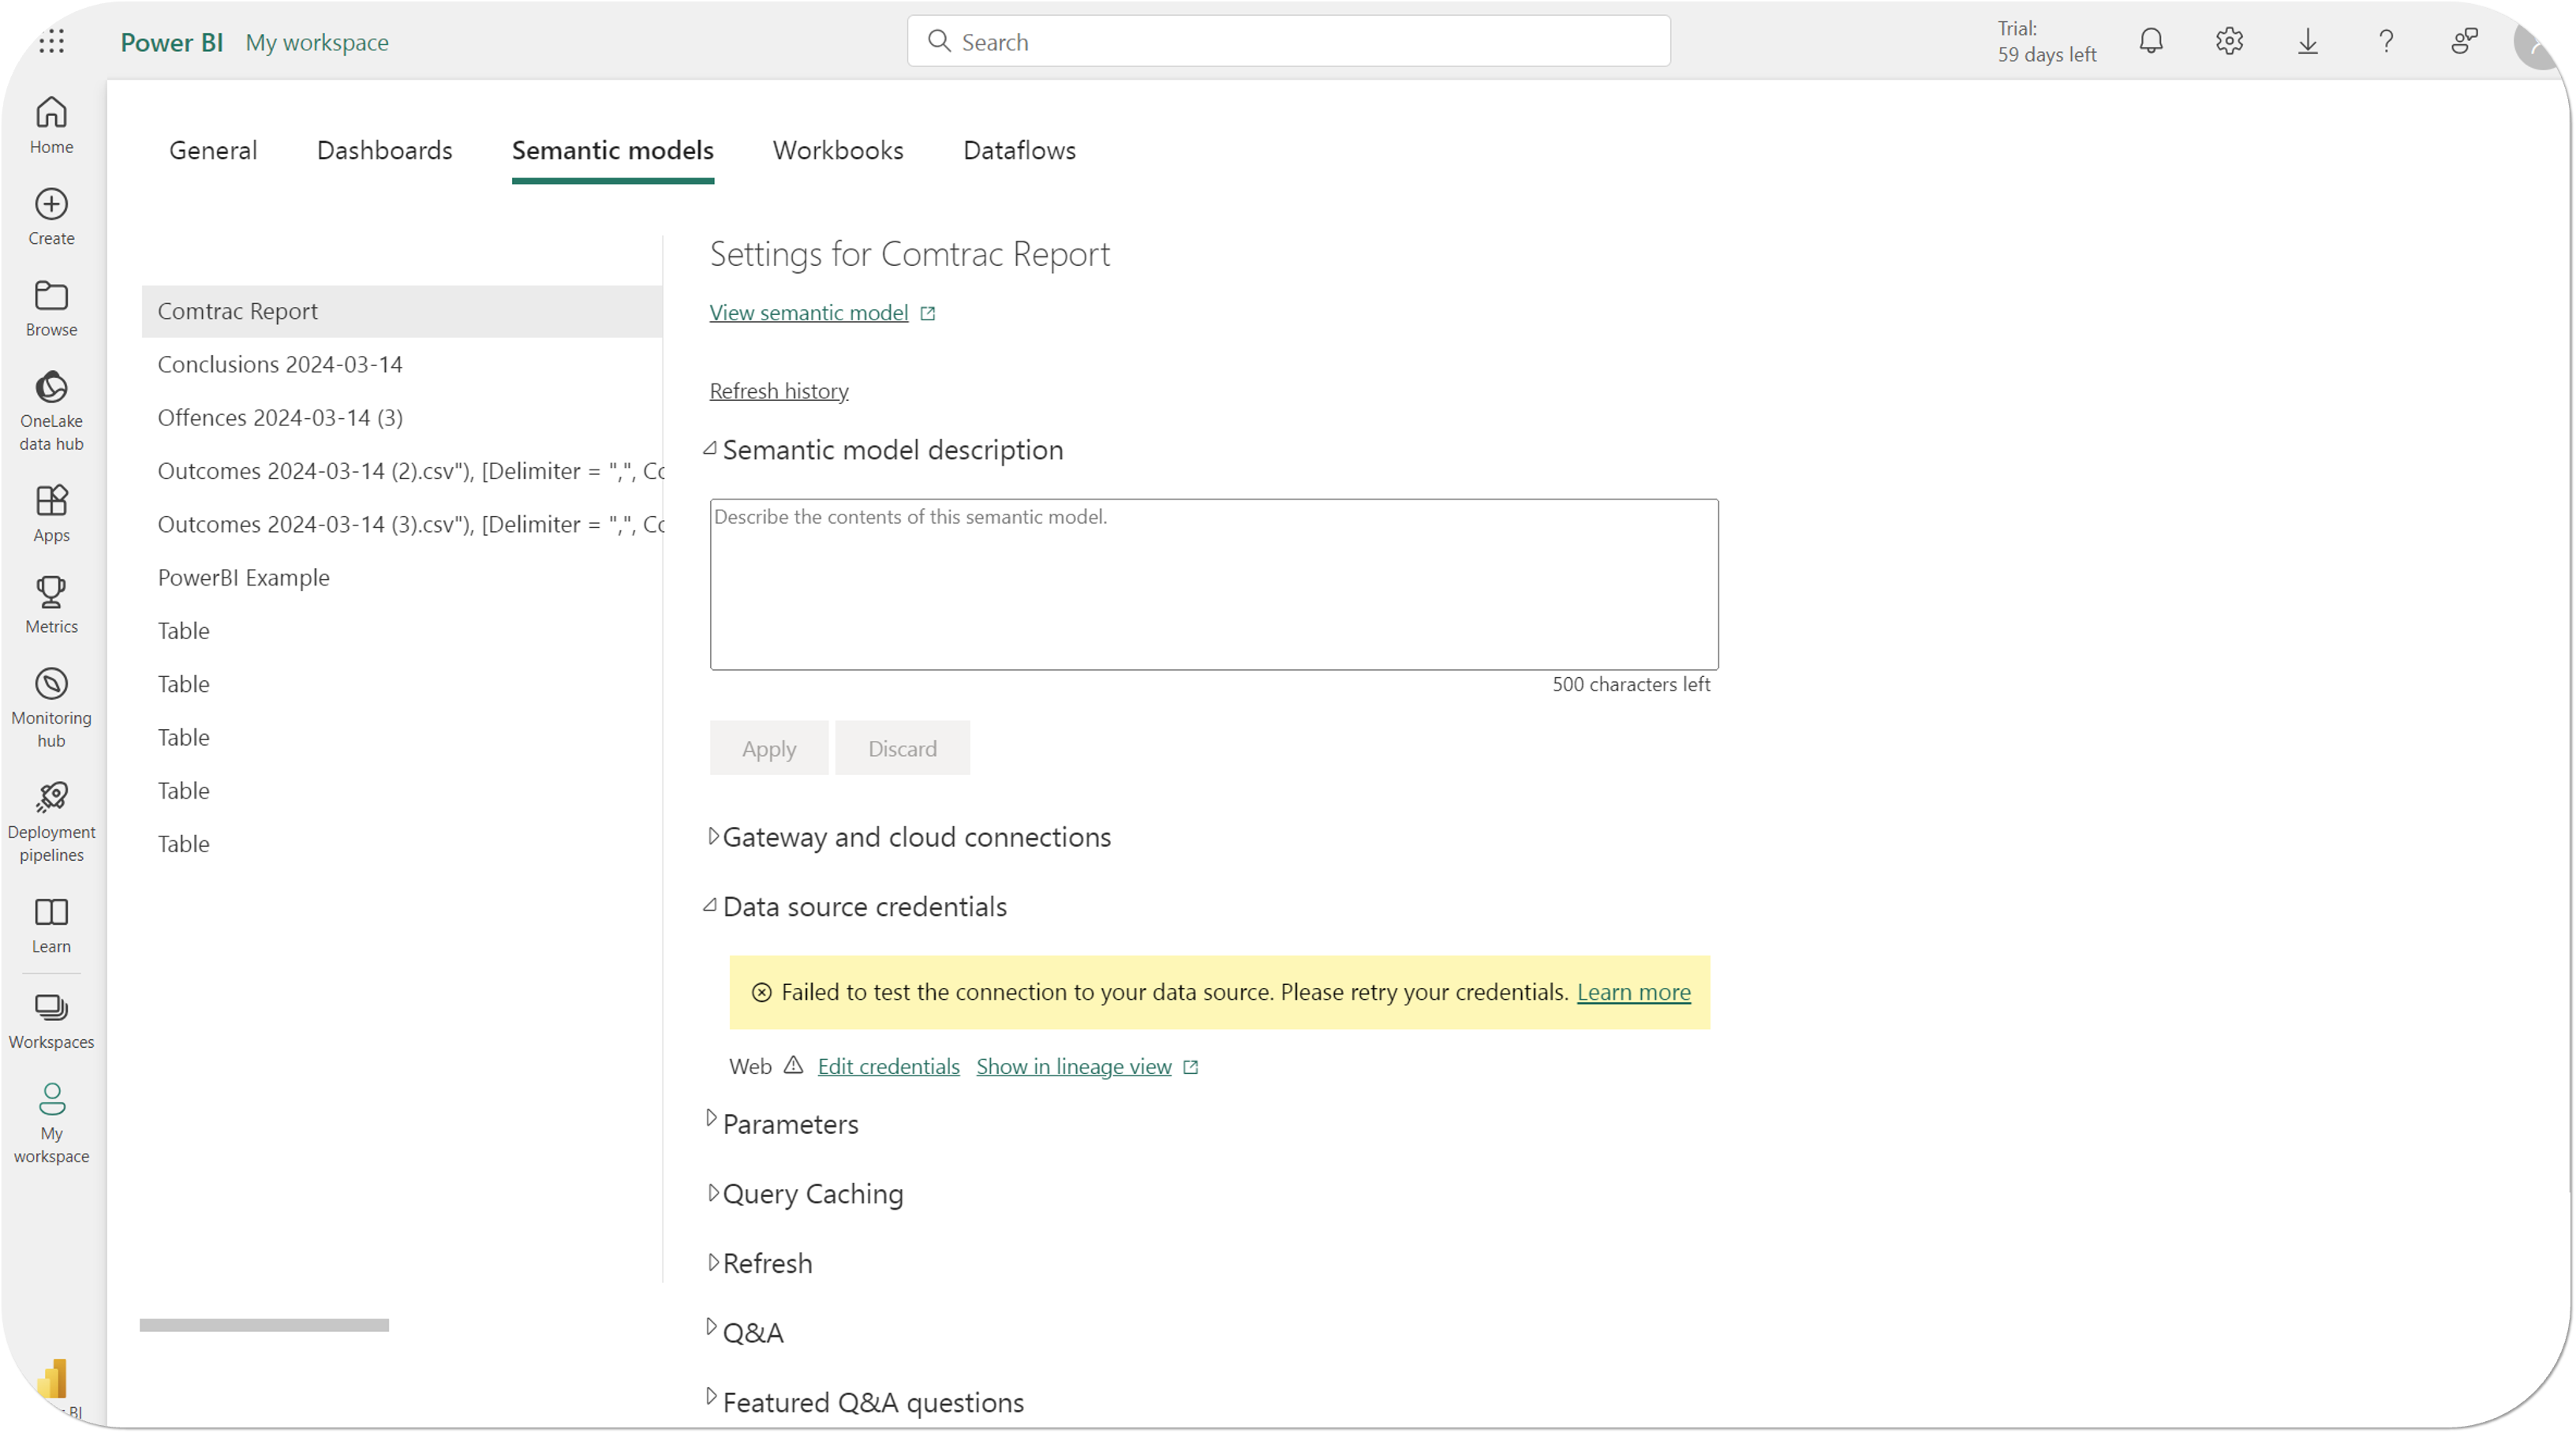Click the download arrow icon
Image resolution: width=2576 pixels, height=1433 pixels.
pos(2308,41)
